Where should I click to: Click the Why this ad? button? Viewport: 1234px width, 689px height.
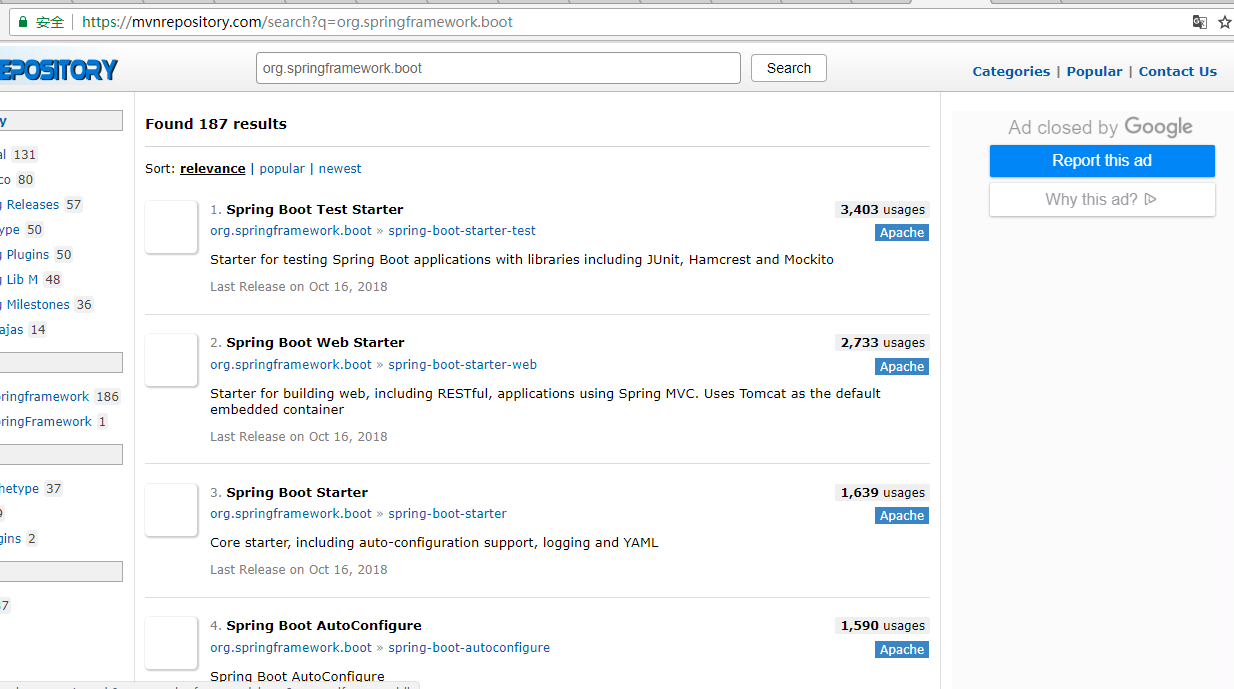click(x=1102, y=199)
